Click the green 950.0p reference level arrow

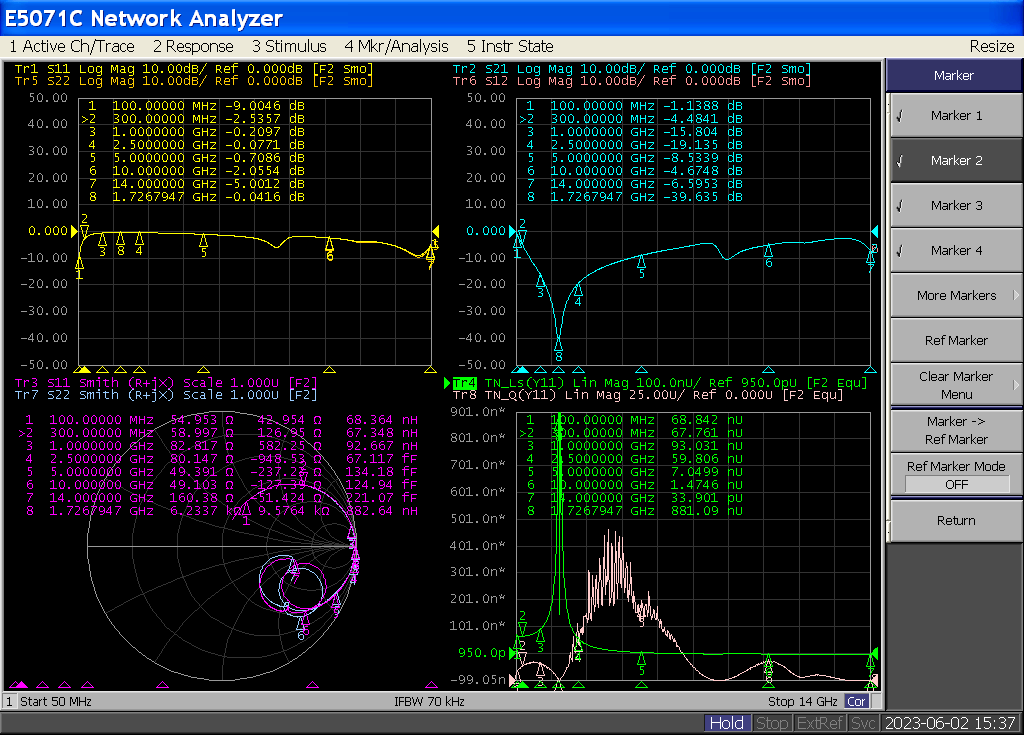pyautogui.click(x=512, y=653)
